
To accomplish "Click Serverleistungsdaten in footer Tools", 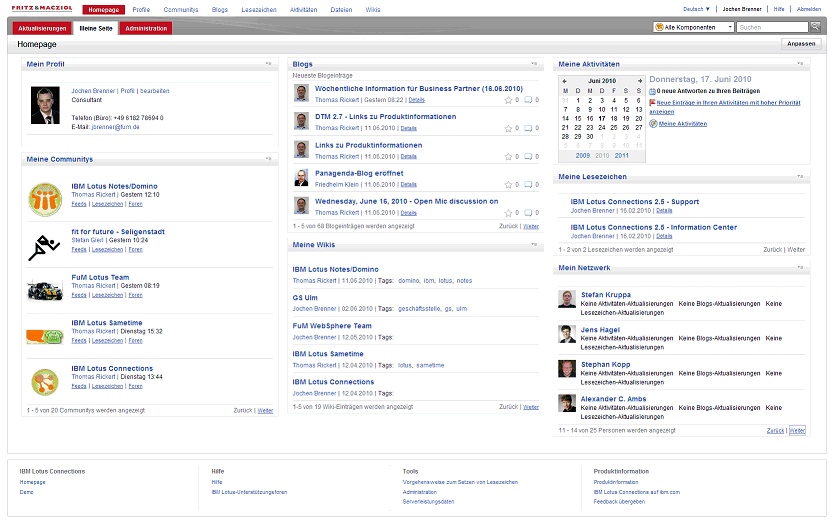I will tap(428, 501).
